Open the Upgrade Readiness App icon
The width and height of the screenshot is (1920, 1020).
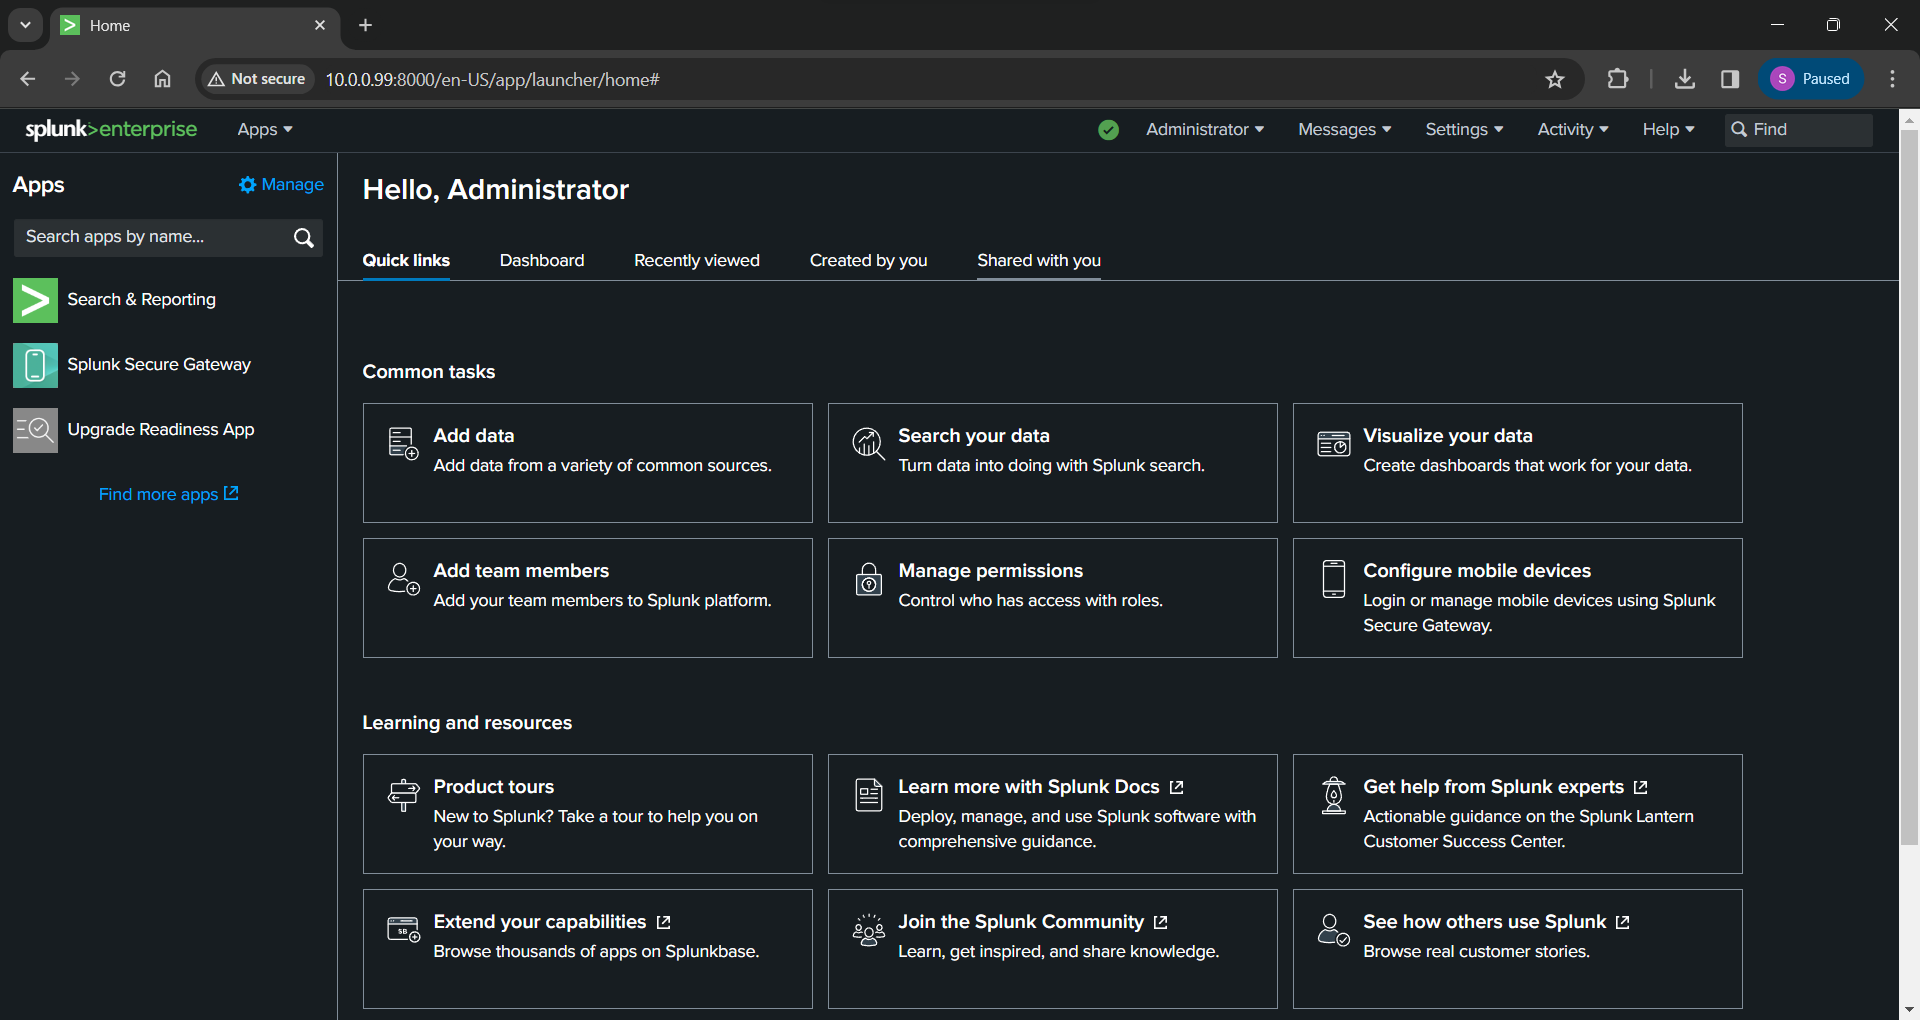35,430
